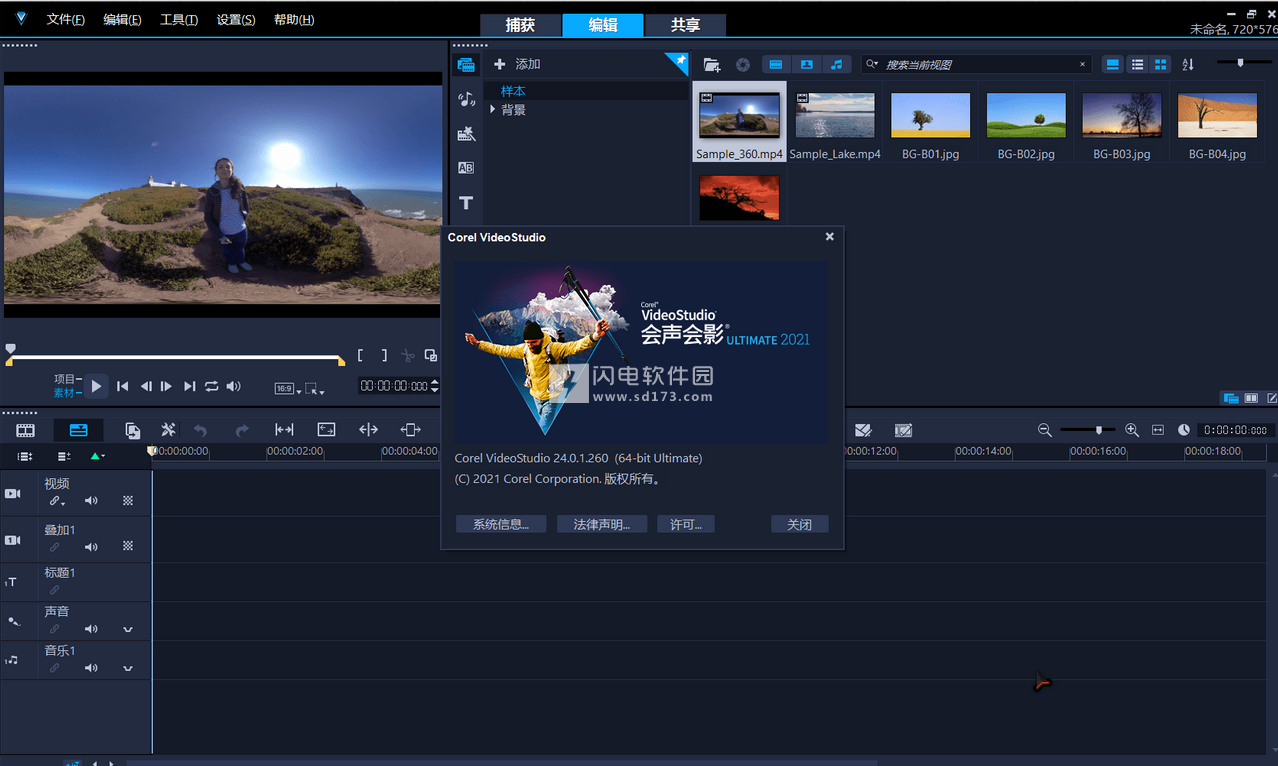Click the mark-in bracket icon

tap(361, 355)
